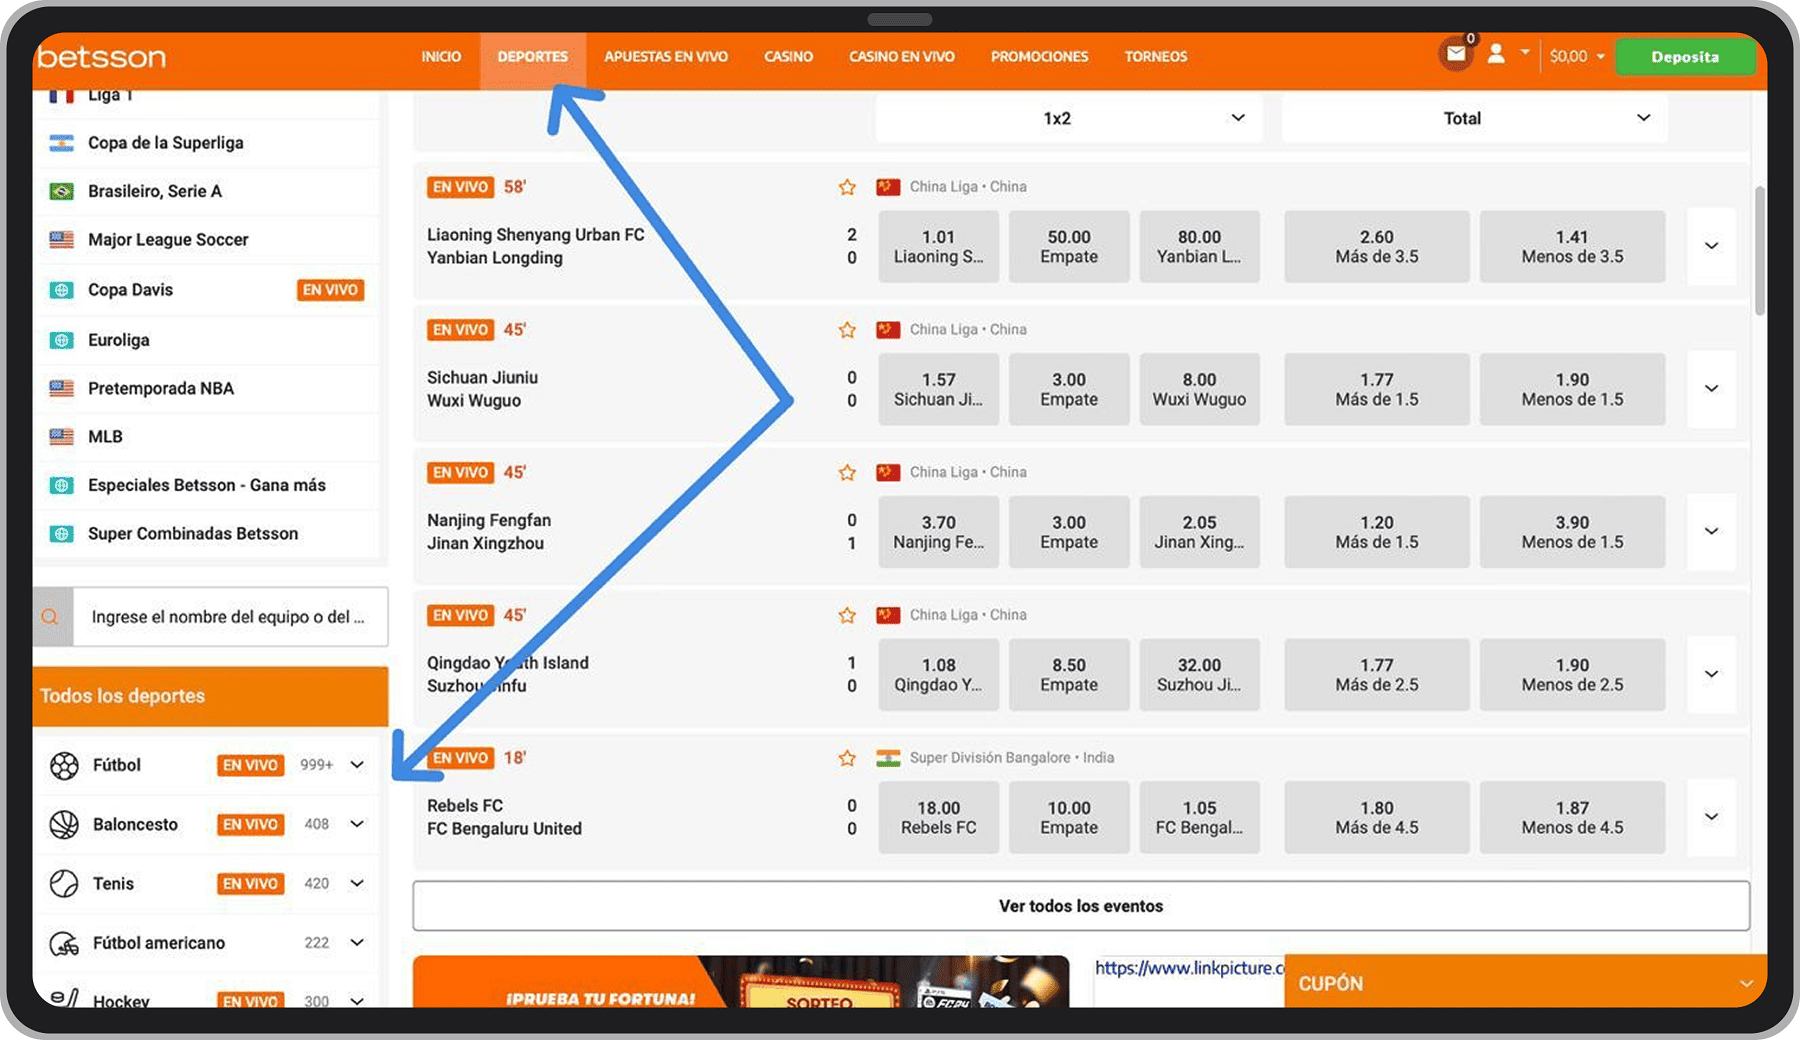The image size is (1800, 1040).
Task: Click the Euroliga globe icon
Action: 62,340
